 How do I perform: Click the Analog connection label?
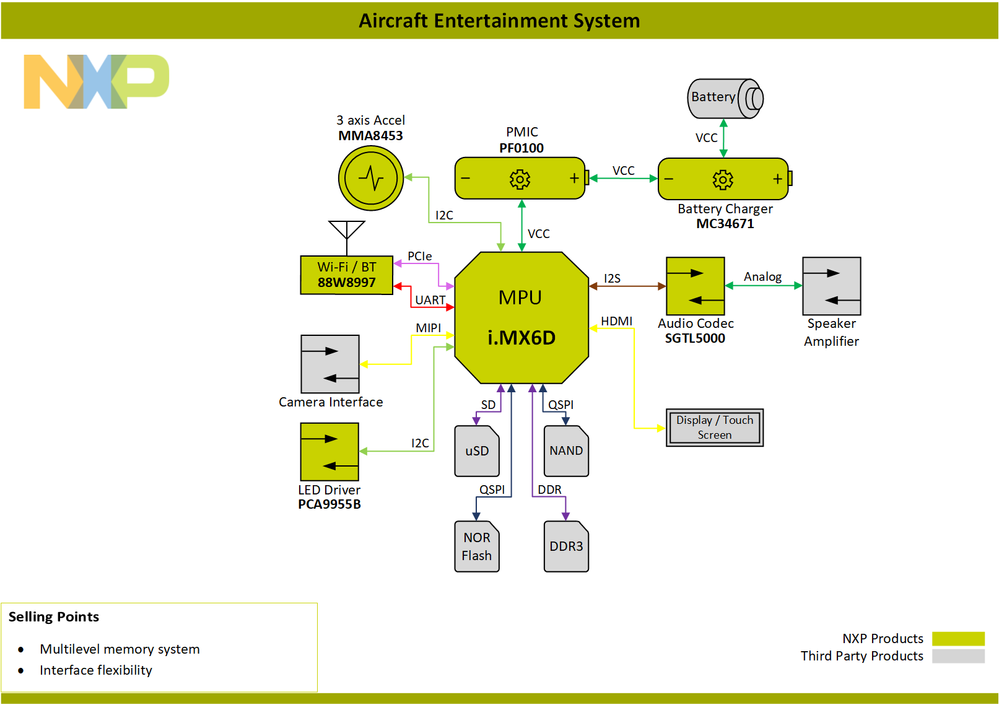[x=763, y=277]
